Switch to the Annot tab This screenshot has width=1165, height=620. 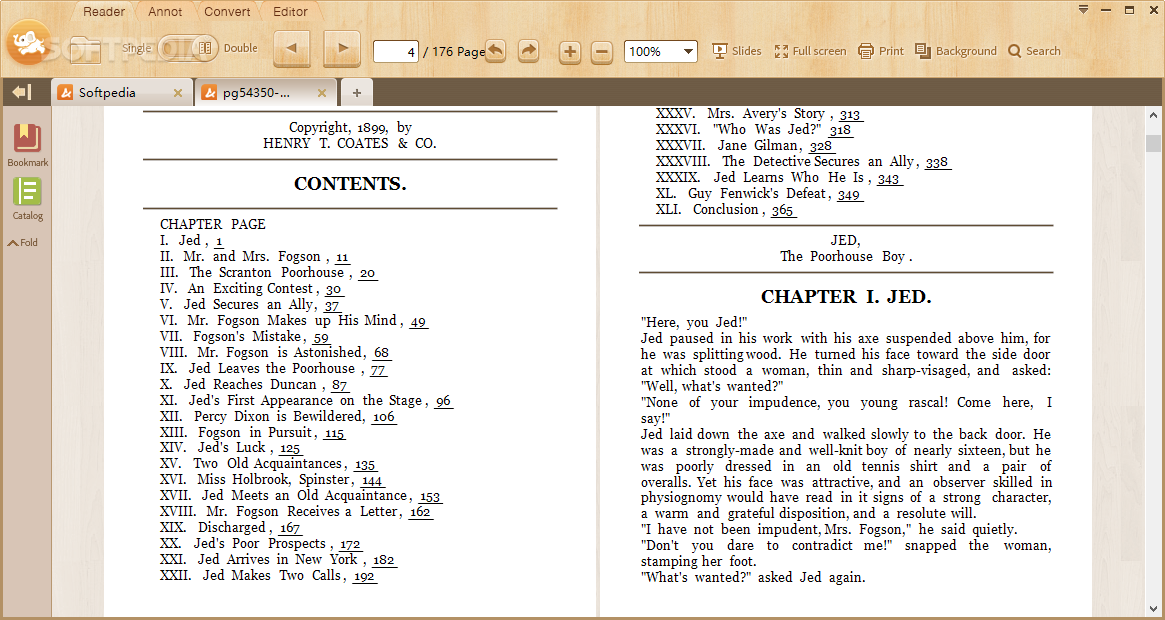165,12
